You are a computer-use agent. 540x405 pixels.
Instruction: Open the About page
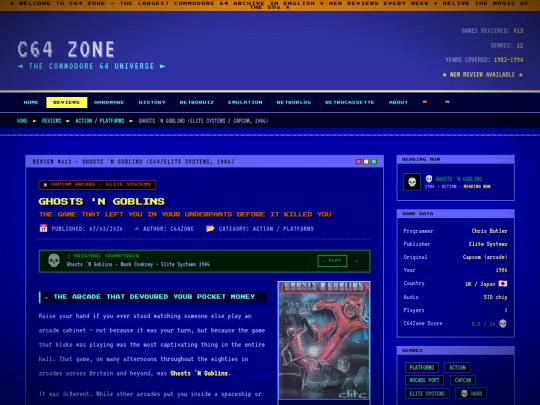[x=398, y=102]
